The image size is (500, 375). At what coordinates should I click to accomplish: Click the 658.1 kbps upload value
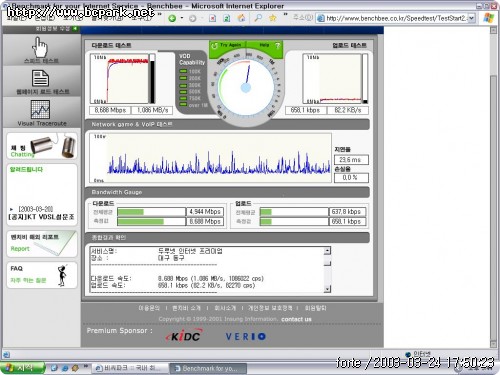pyautogui.click(x=305, y=110)
